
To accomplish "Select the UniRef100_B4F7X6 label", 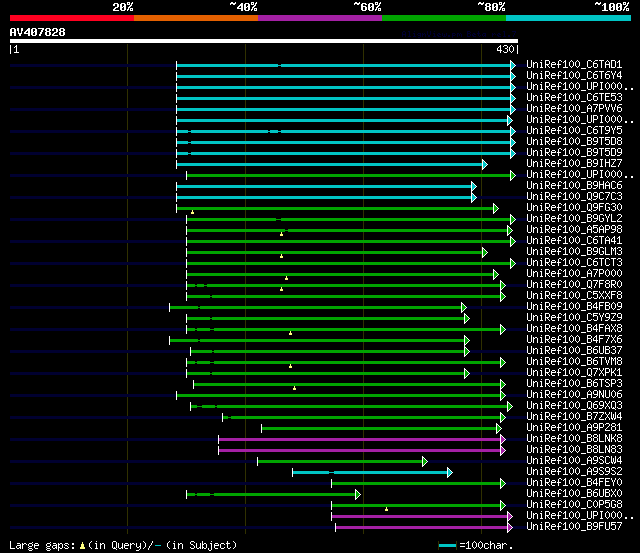I will (x=574, y=340).
